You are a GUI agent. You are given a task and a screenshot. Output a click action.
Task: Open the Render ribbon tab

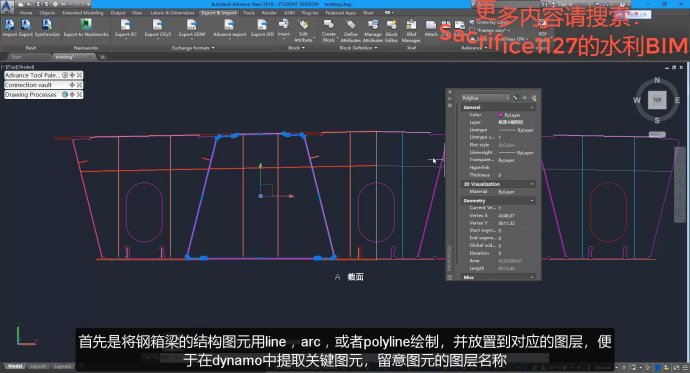coord(269,13)
